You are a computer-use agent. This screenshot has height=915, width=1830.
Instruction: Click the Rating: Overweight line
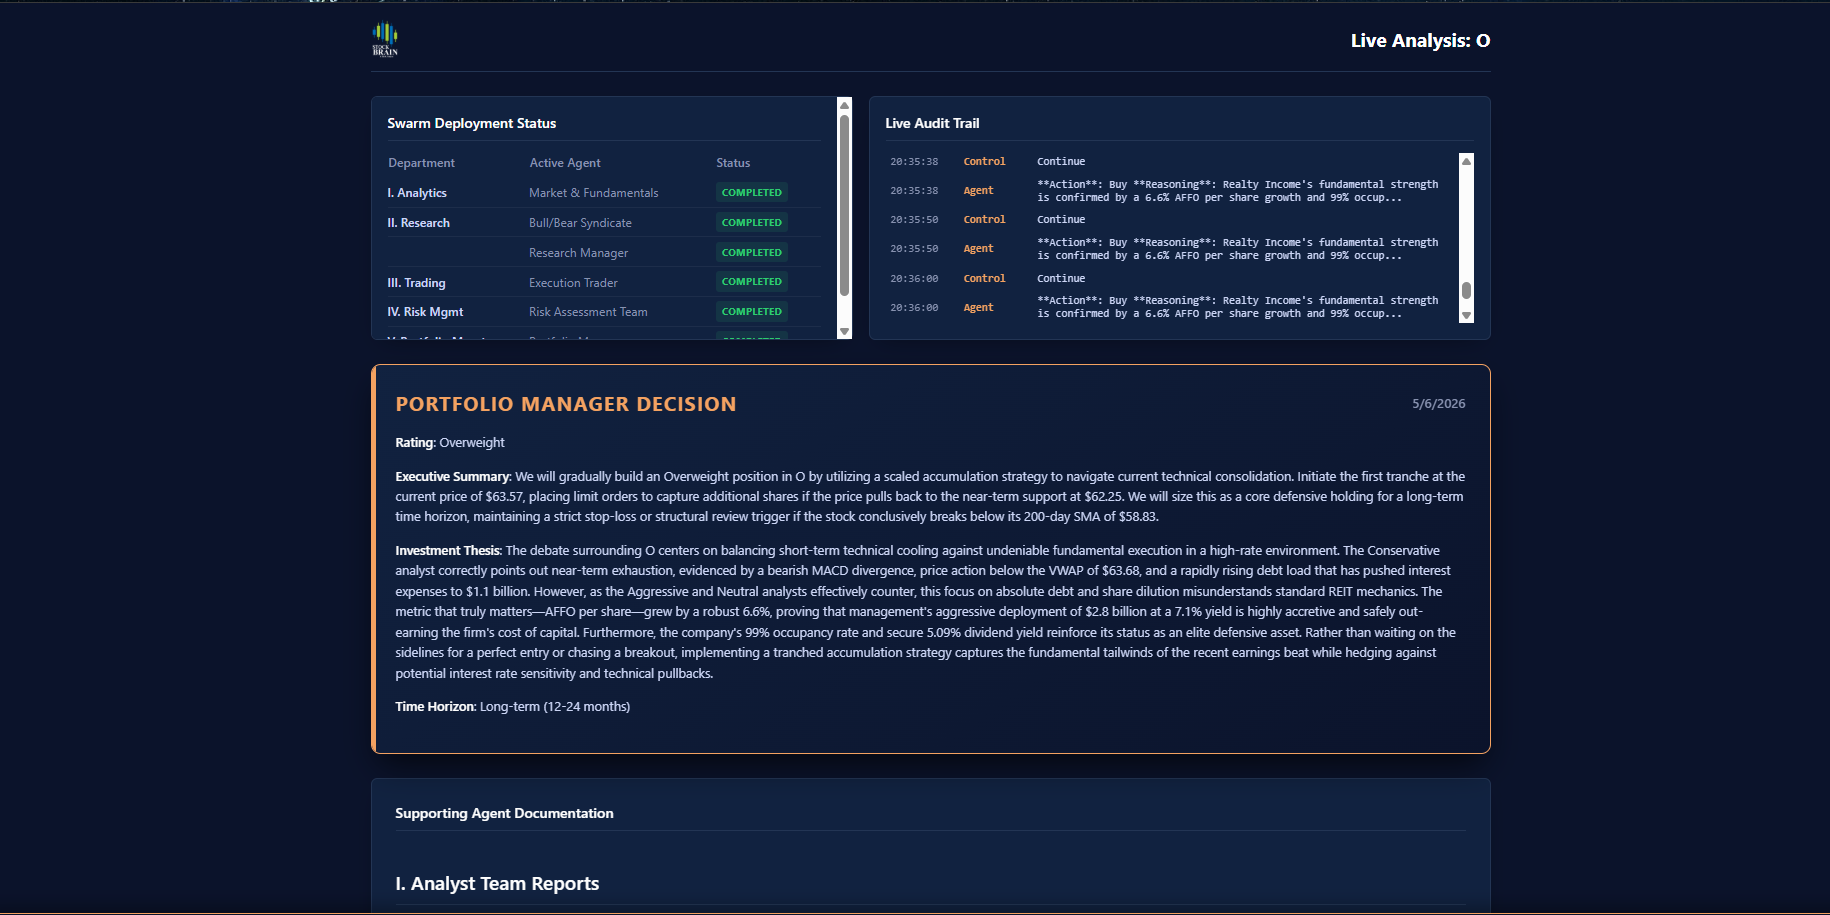tap(450, 442)
